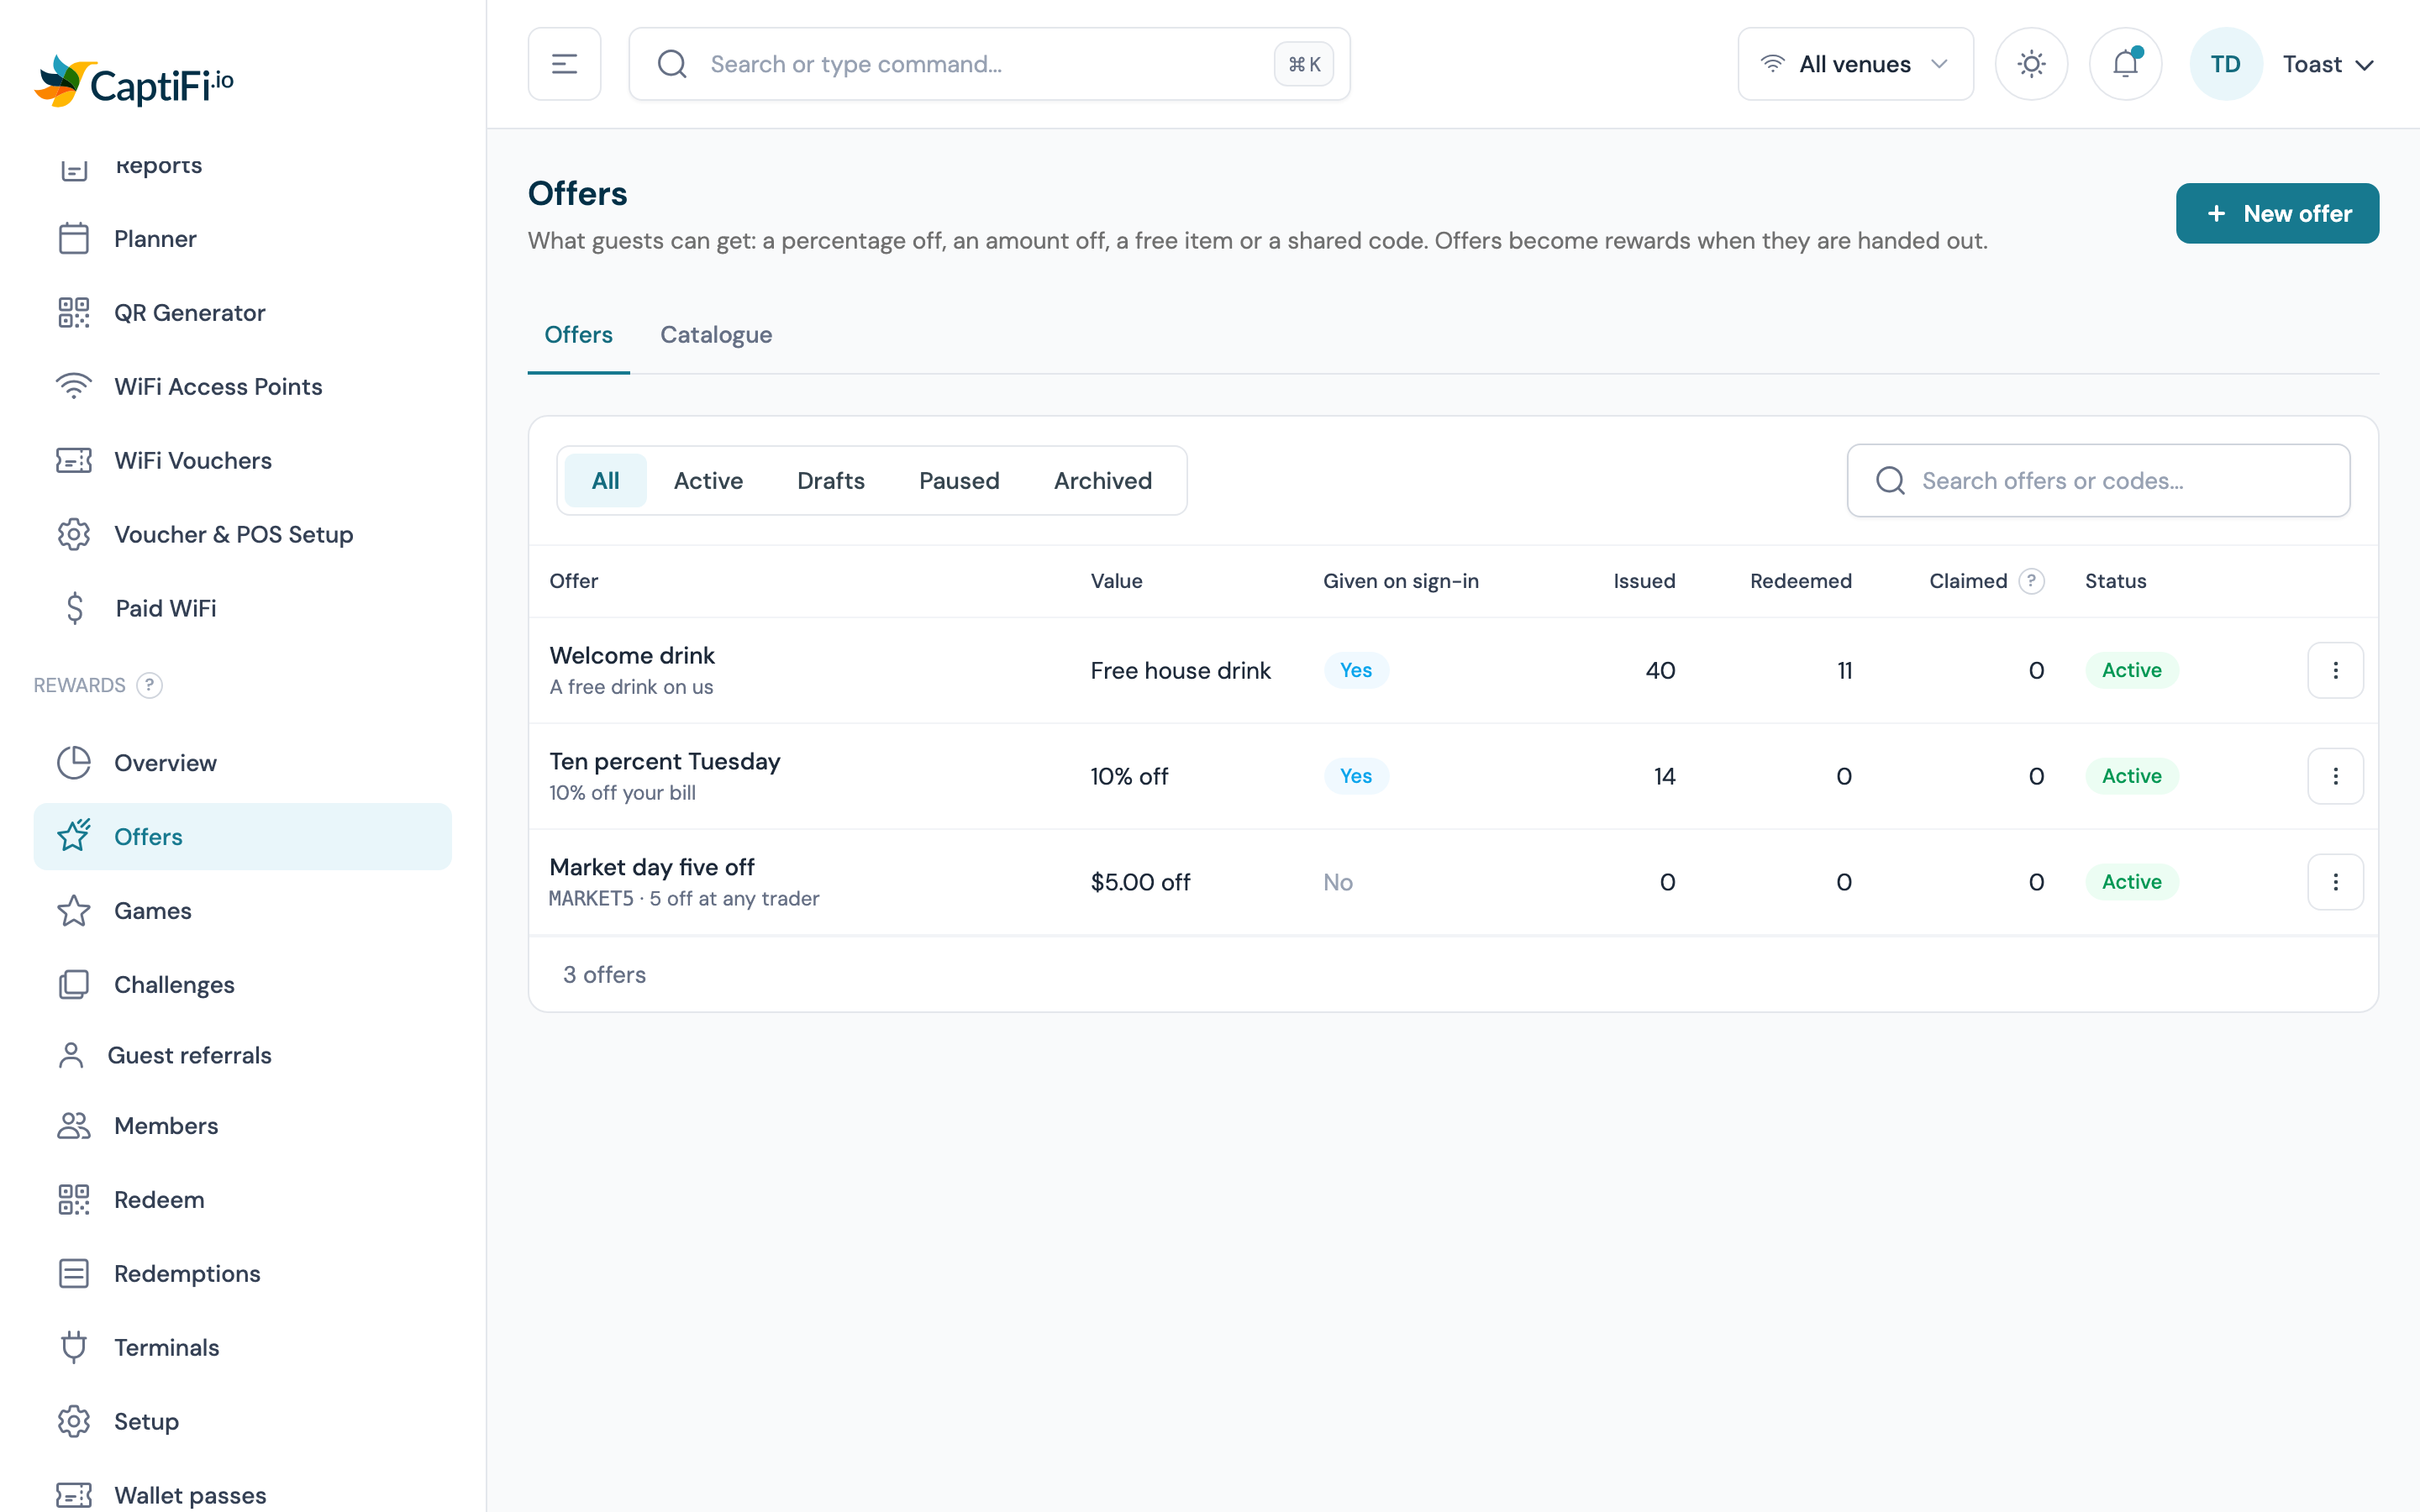The width and height of the screenshot is (2420, 1512).
Task: Open rewards Setup
Action: click(x=242, y=1422)
